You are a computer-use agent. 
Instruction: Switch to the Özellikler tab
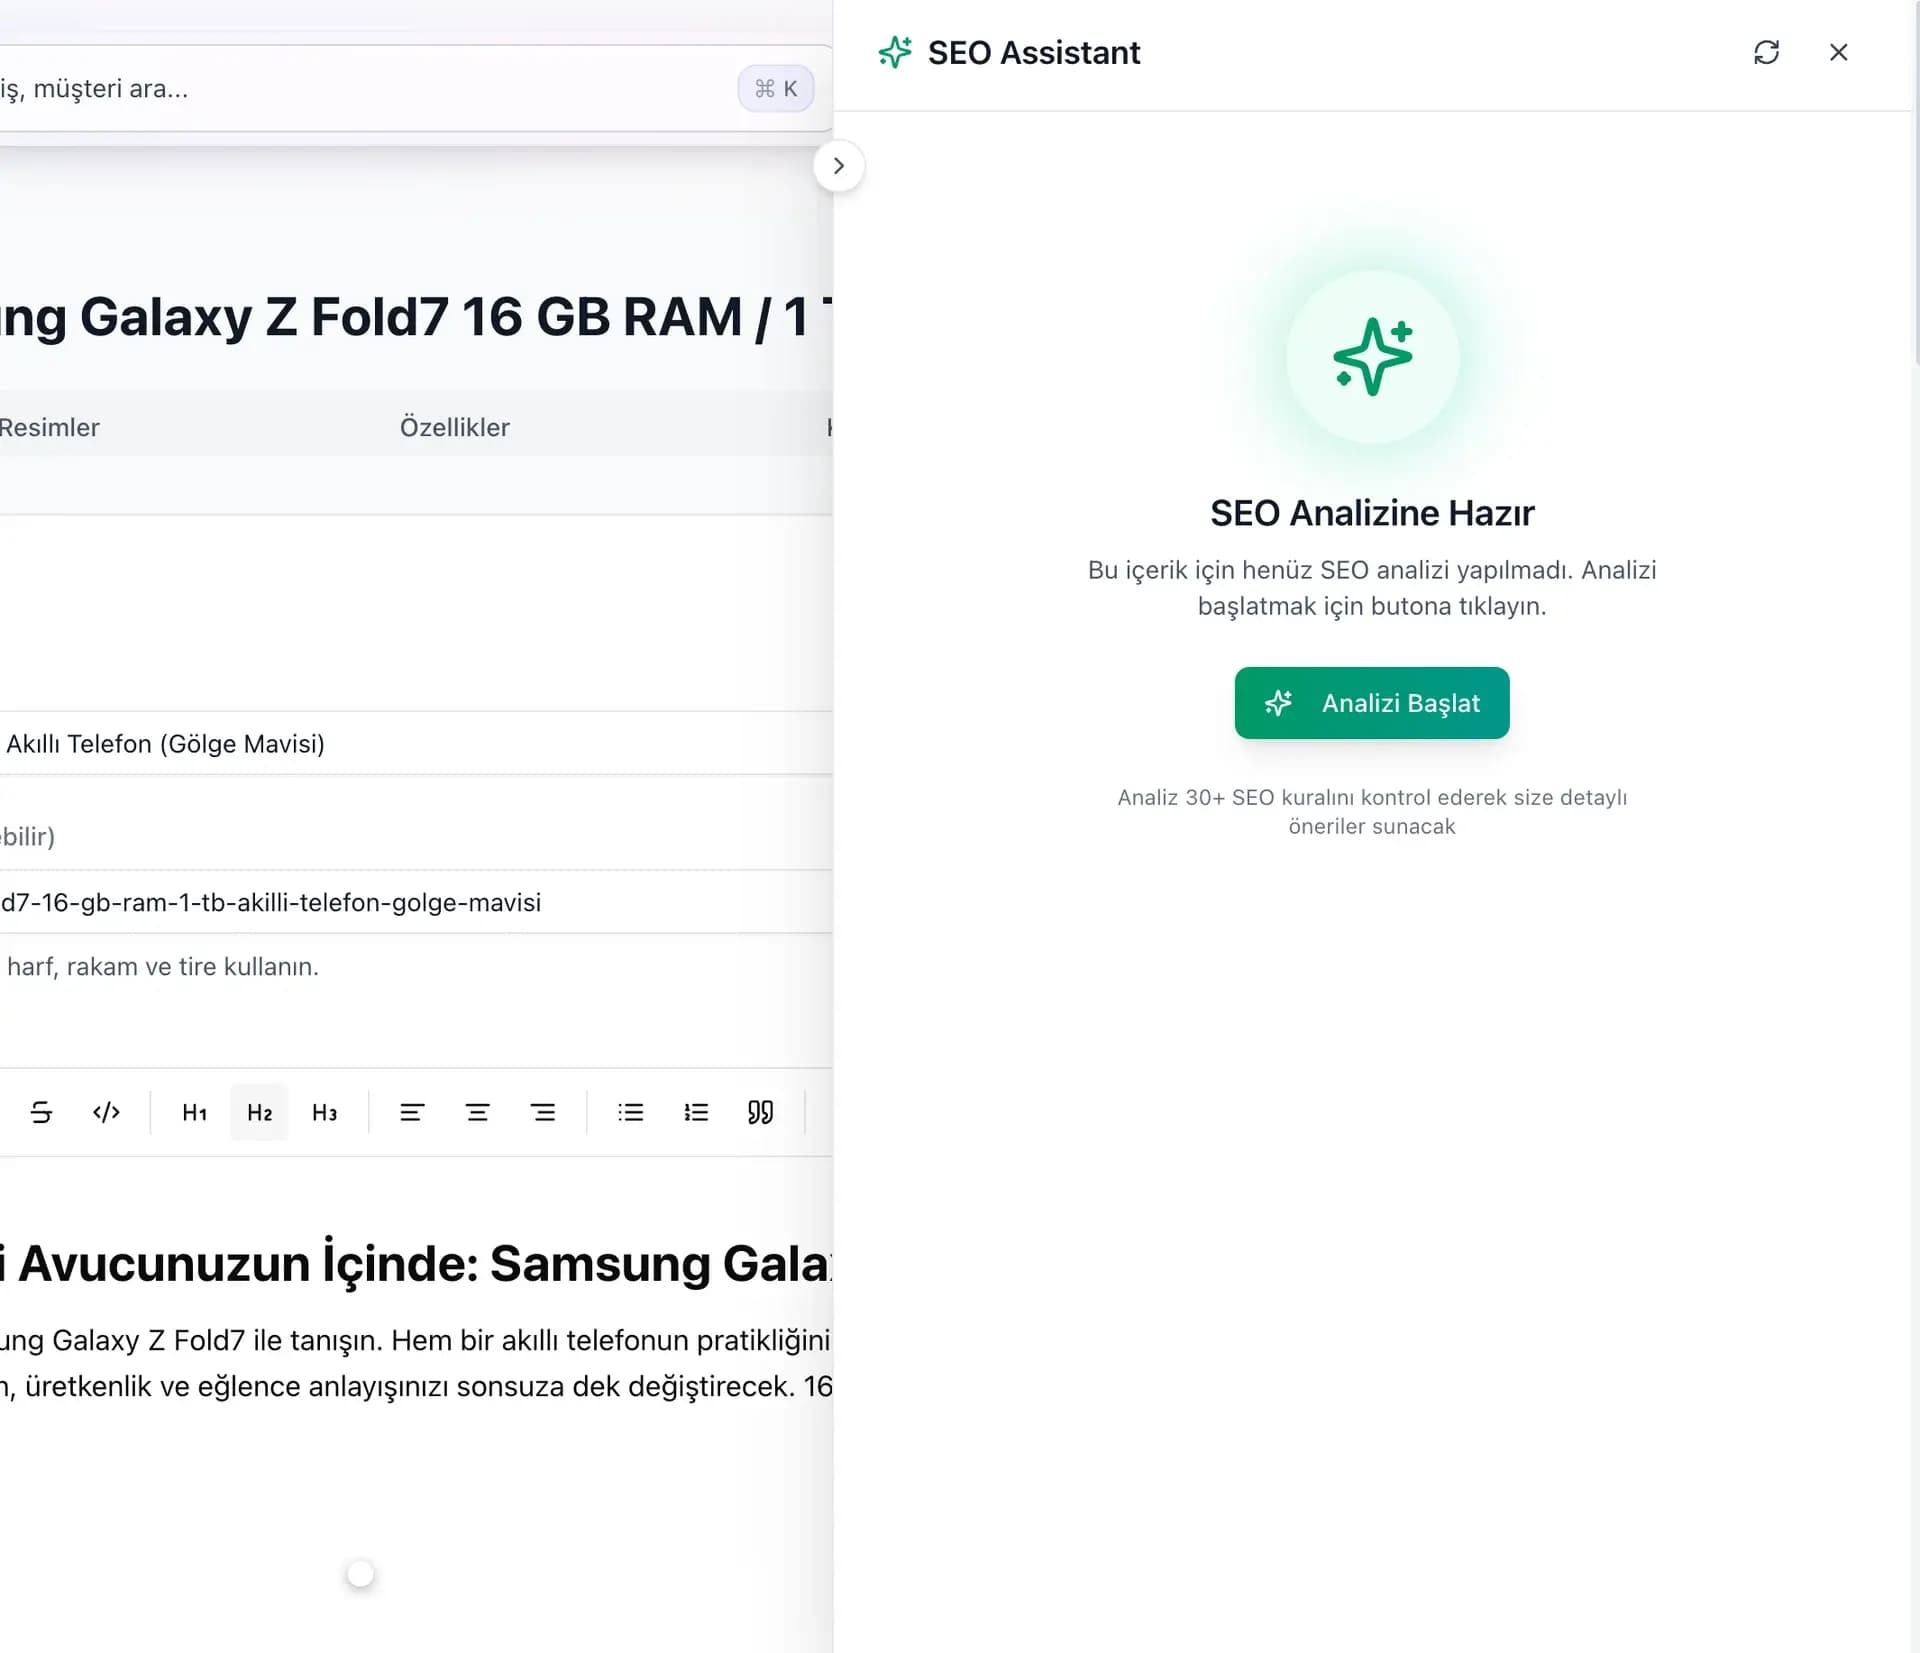455,427
